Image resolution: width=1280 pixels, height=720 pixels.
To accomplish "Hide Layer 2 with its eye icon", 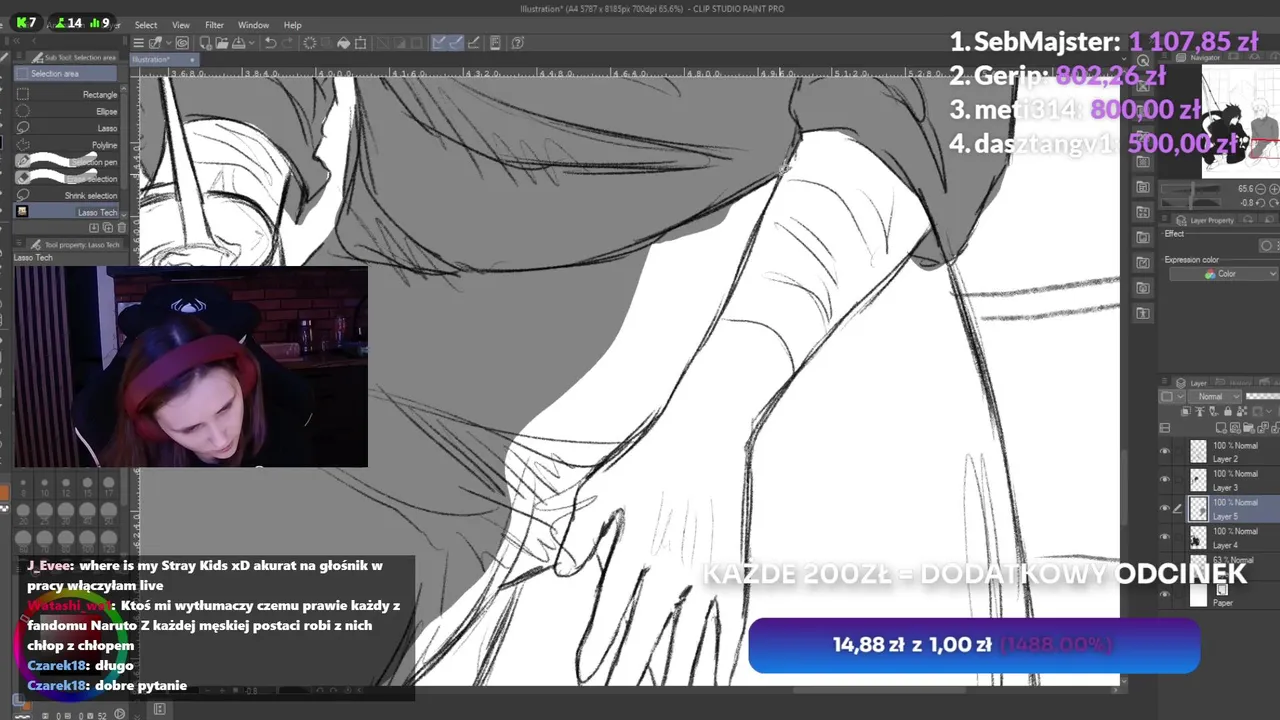I will [x=1164, y=452].
